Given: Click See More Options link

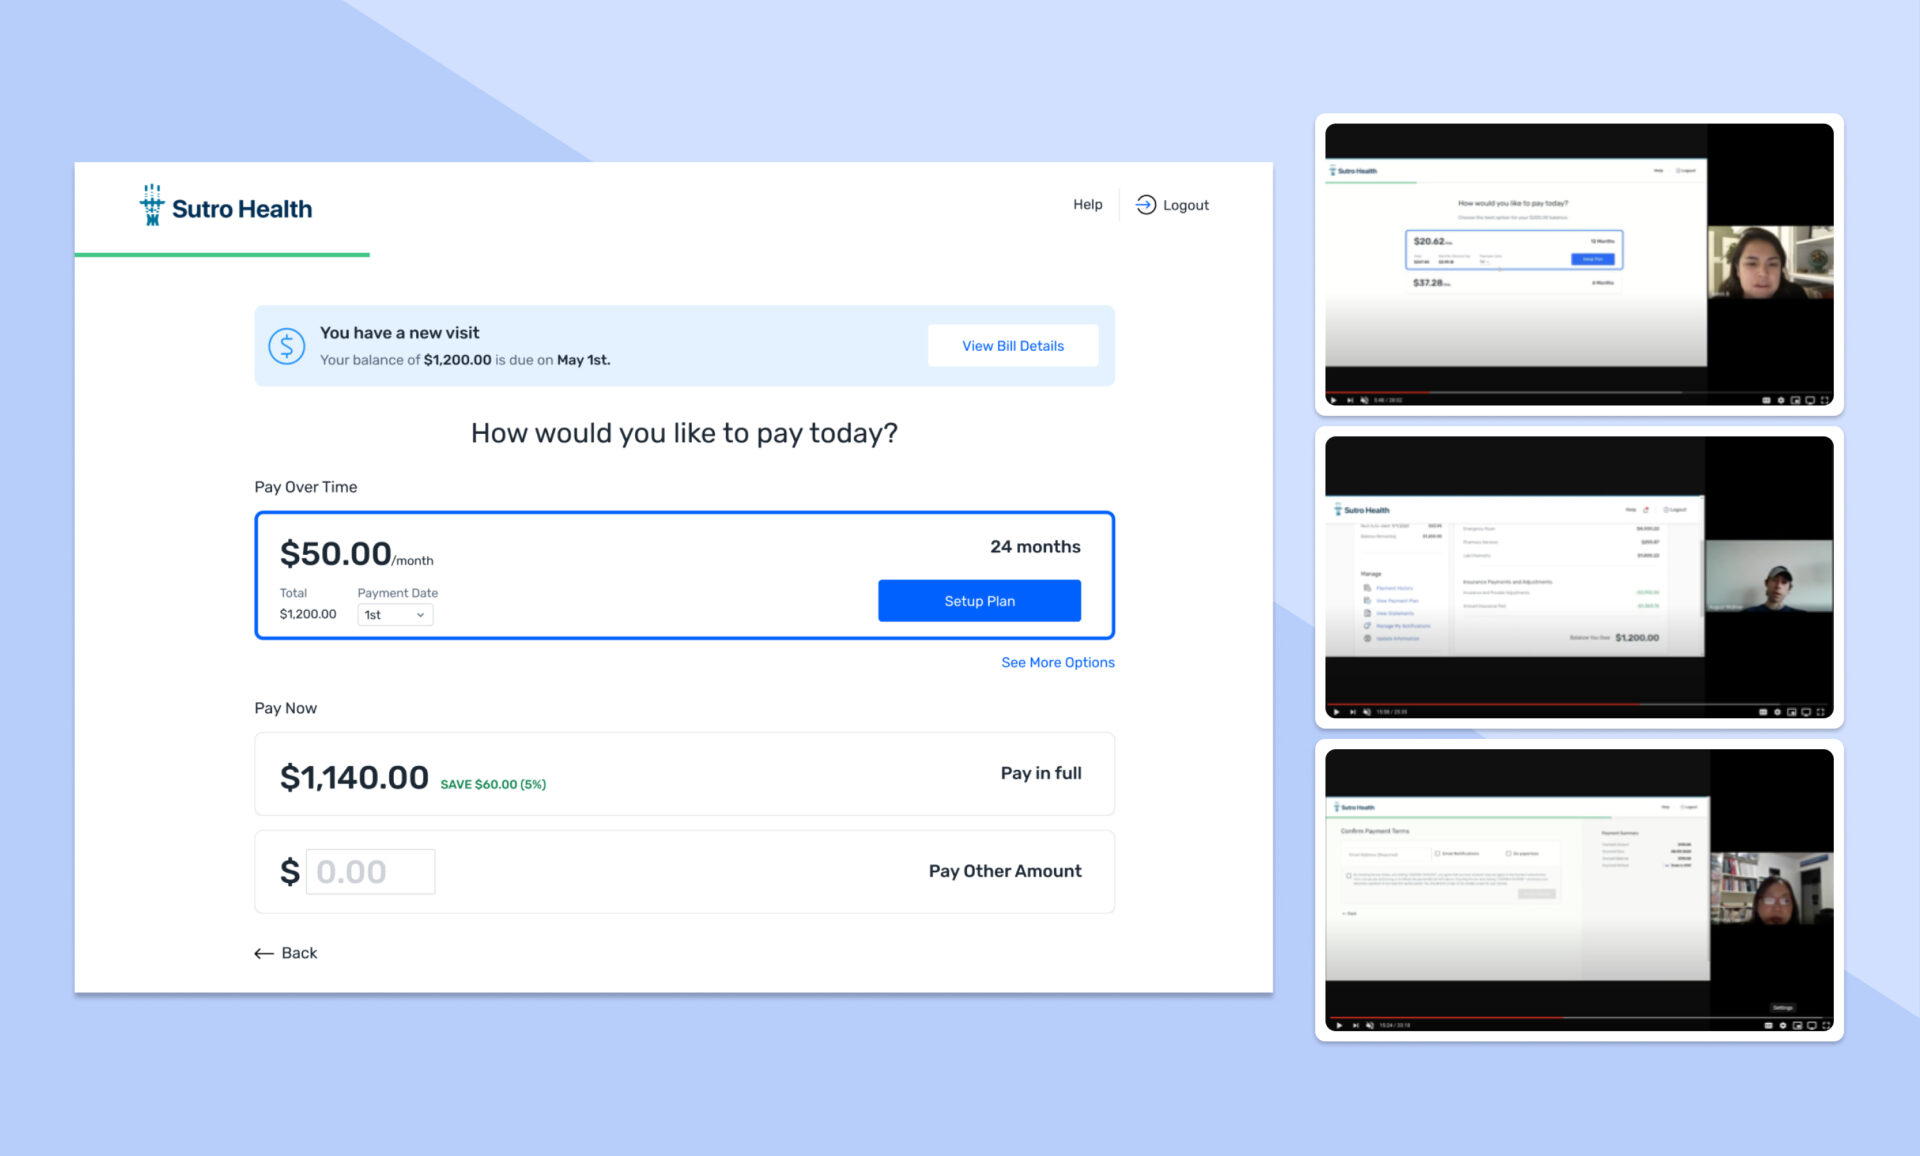Looking at the screenshot, I should click(x=1058, y=662).
